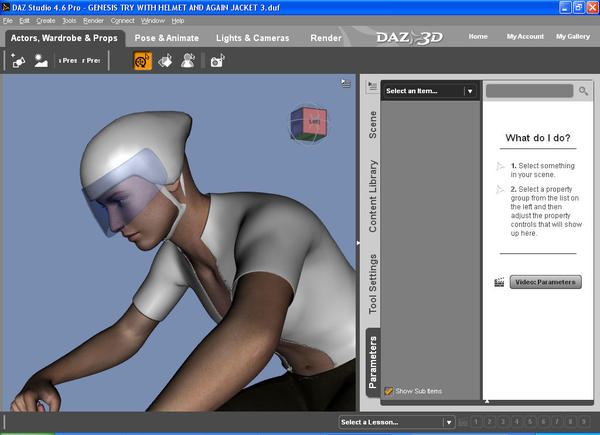Click lesson step button 9
The image size is (600, 435).
pos(584,422)
